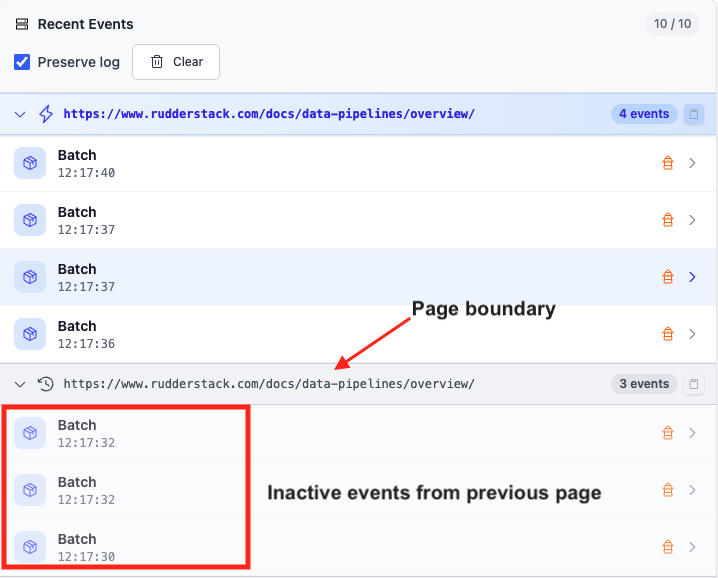718x578 pixels.
Task: Click the orange lighthouse icon on Batch 12:17:40
Action: point(668,163)
